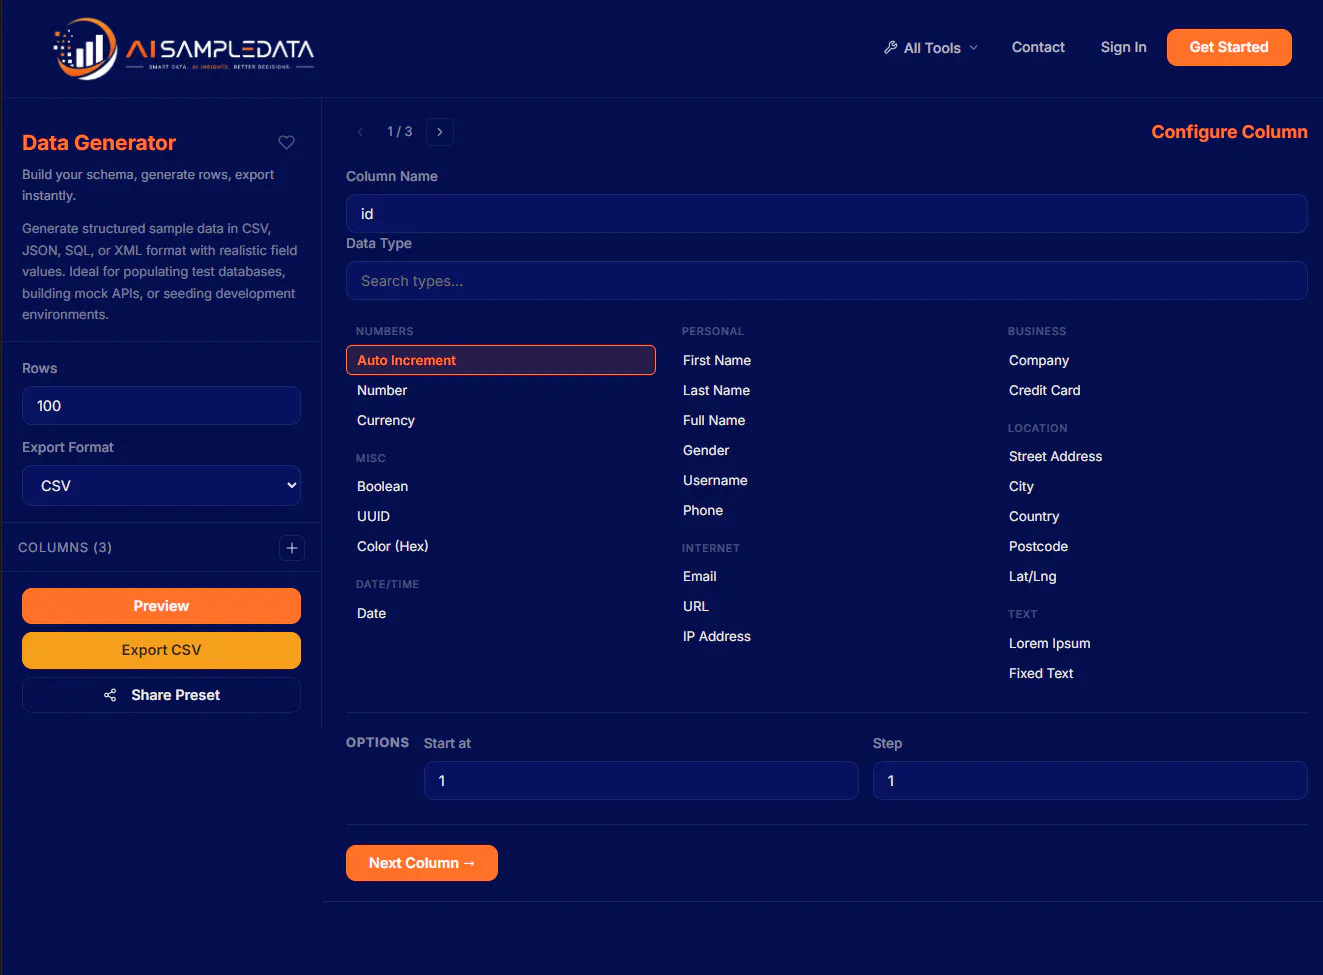Choose the Username type
Screen dimensions: 1323x975
click(715, 481)
